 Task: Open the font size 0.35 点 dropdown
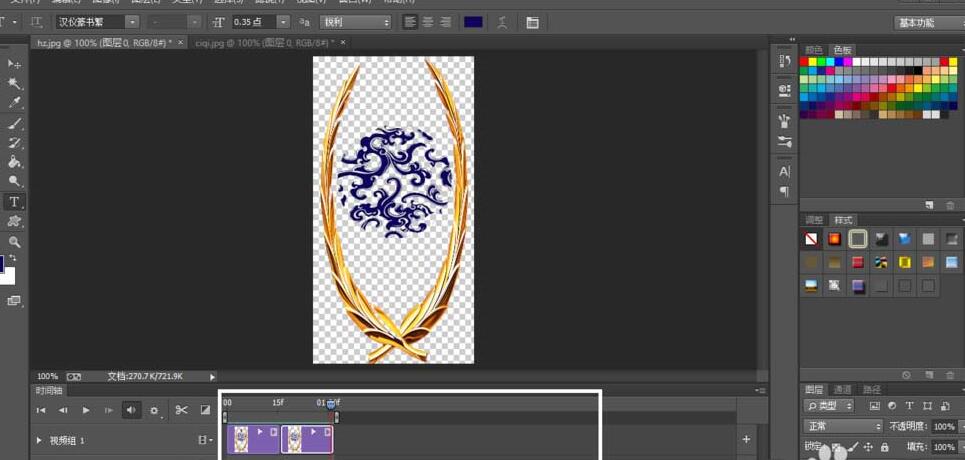click(283, 22)
